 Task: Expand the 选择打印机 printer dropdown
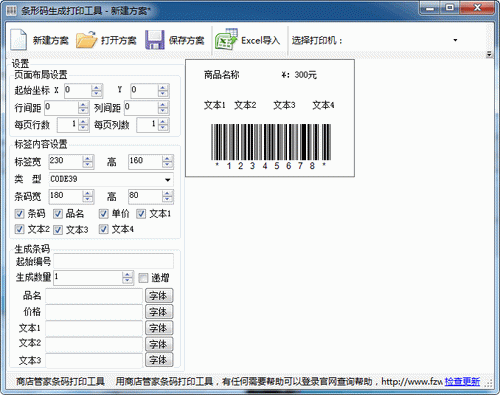pos(455,40)
